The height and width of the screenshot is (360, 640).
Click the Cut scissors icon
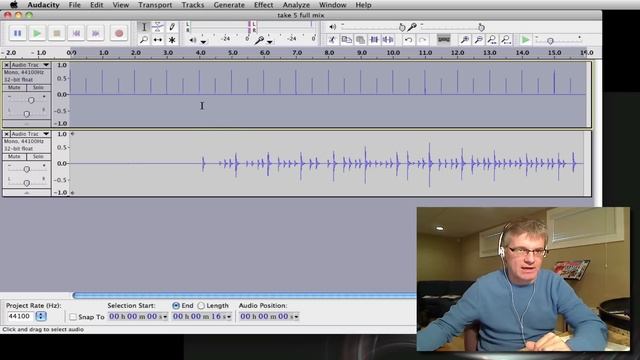pyautogui.click(x=332, y=40)
